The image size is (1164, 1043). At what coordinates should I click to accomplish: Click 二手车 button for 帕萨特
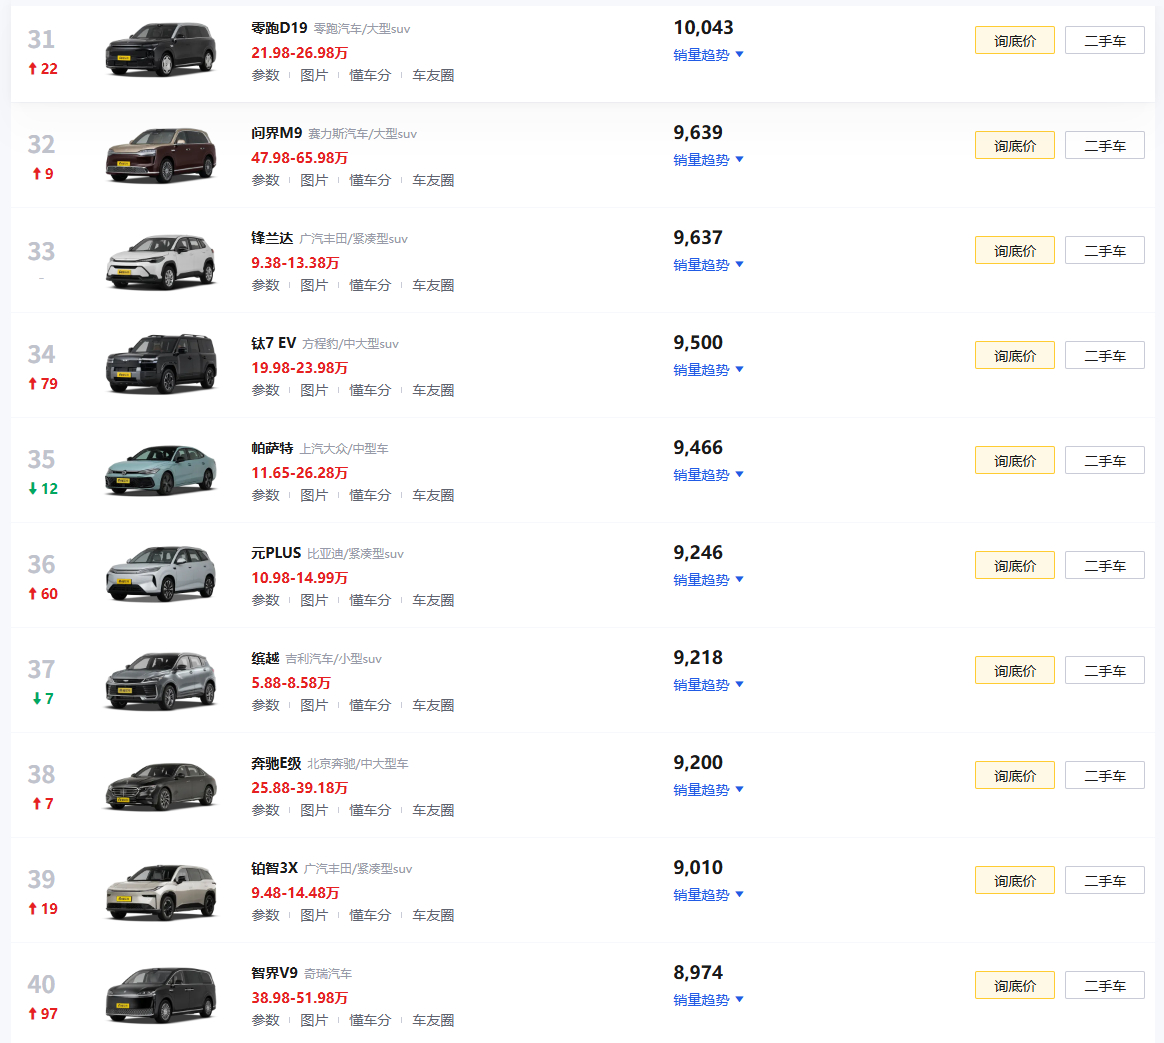(1105, 460)
